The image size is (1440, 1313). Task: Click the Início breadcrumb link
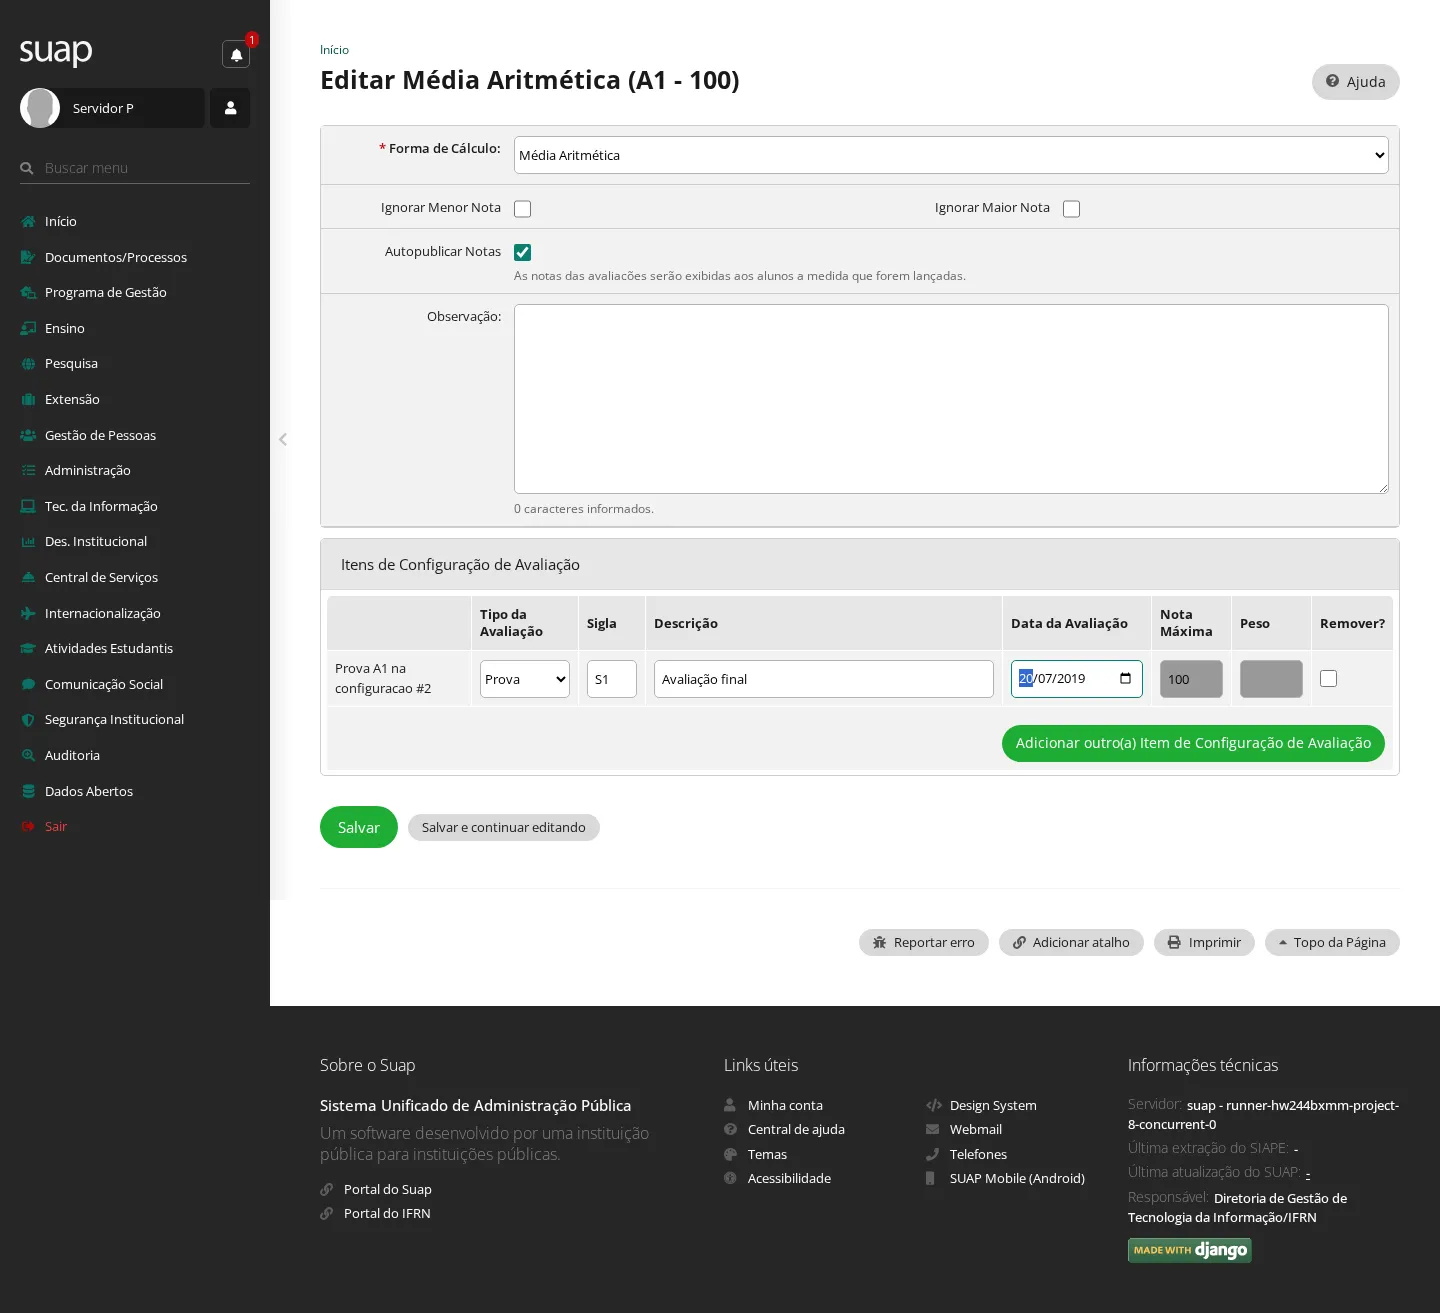(334, 50)
